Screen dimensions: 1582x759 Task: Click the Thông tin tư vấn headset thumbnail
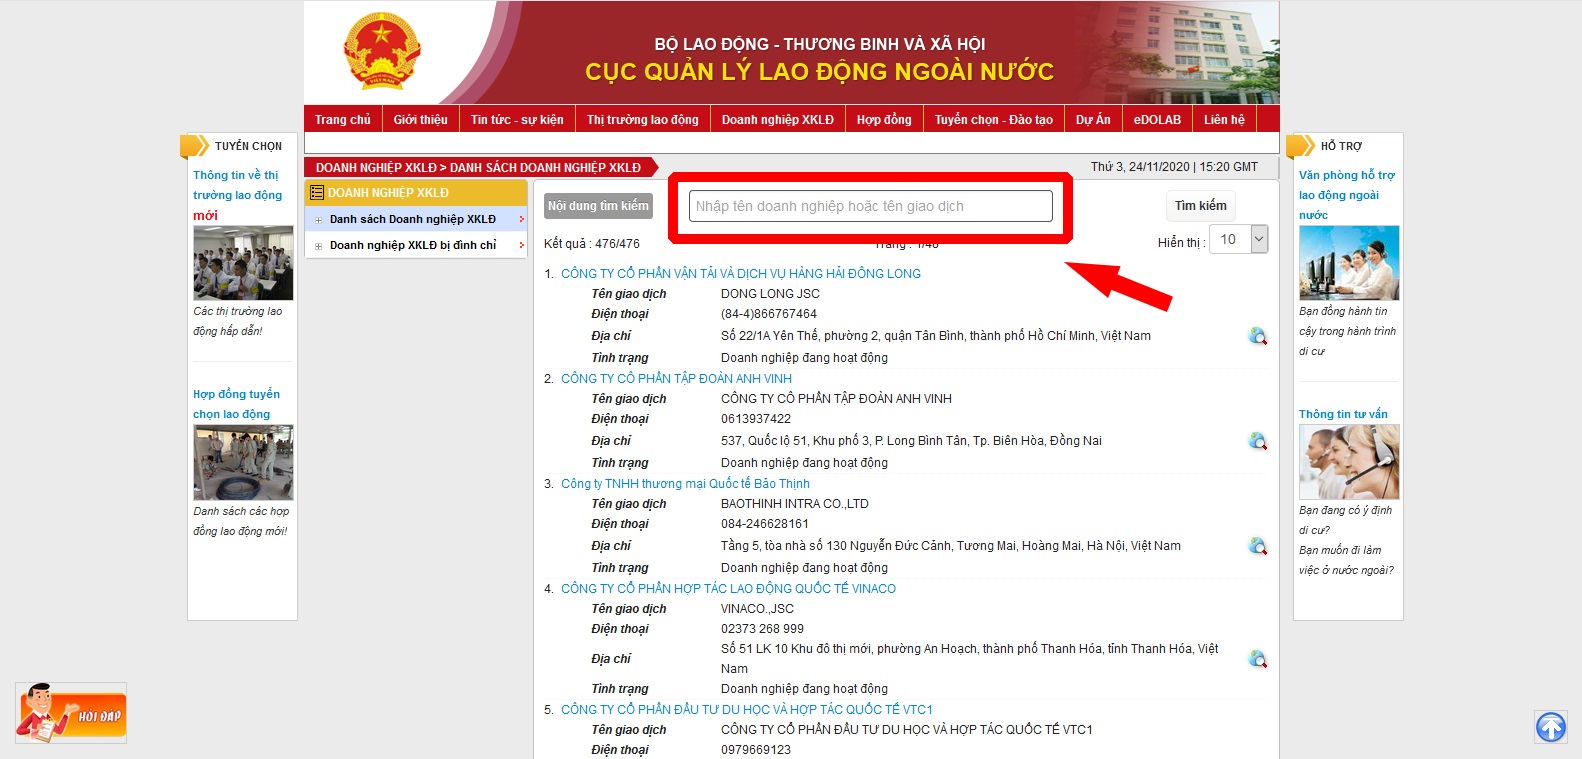pyautogui.click(x=1349, y=462)
